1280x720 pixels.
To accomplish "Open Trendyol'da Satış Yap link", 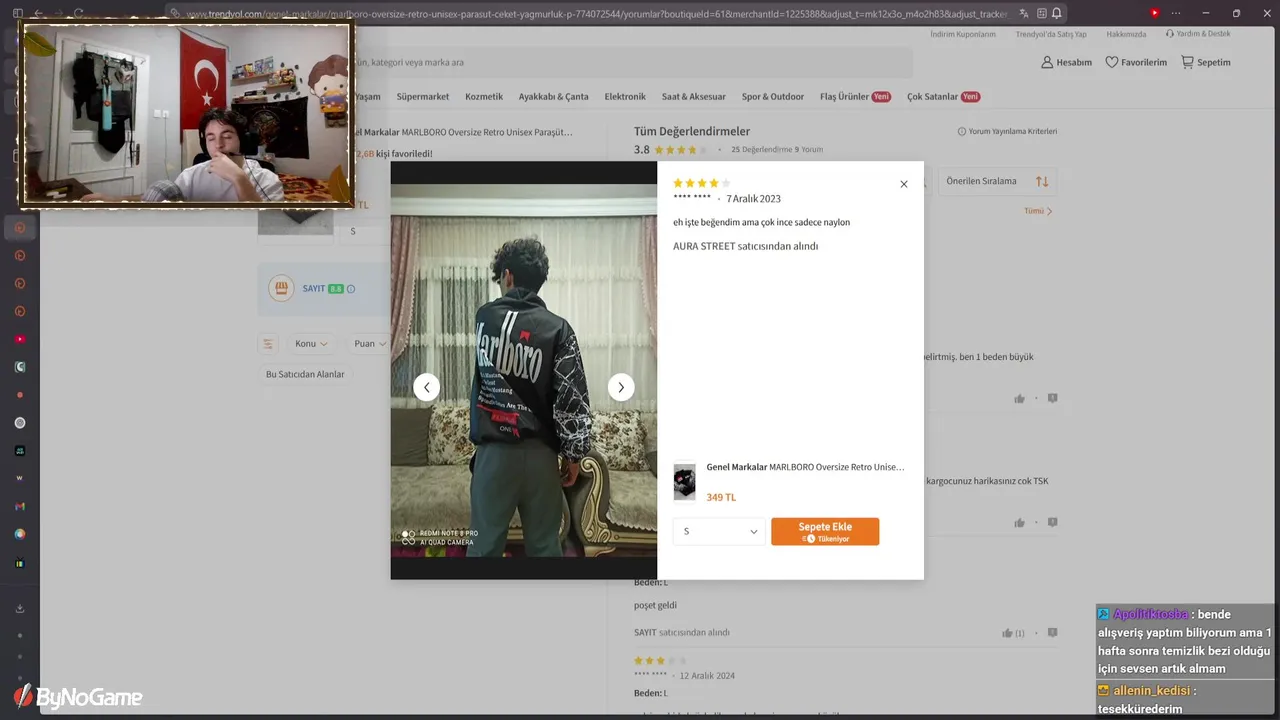I will (x=1051, y=34).
